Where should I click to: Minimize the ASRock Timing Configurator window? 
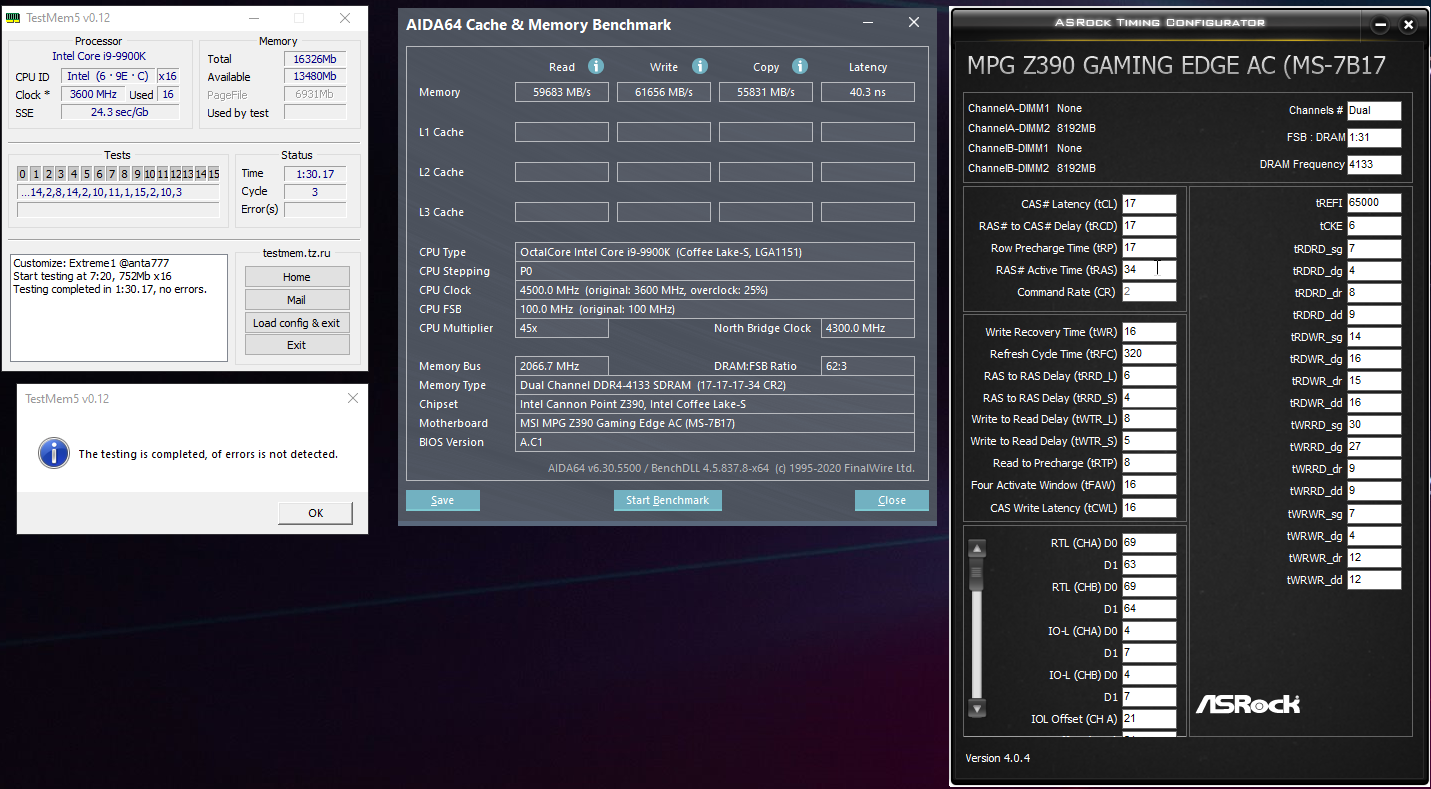click(x=1380, y=25)
